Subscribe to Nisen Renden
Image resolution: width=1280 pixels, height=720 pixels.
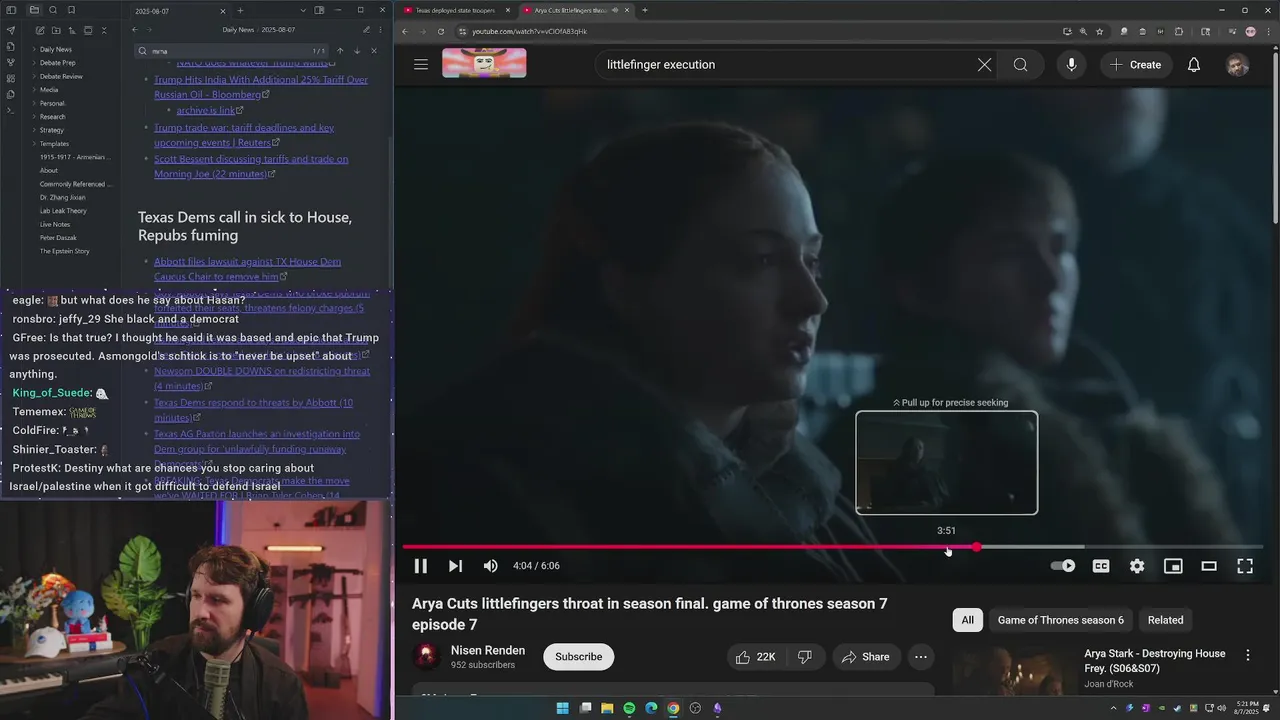(579, 657)
